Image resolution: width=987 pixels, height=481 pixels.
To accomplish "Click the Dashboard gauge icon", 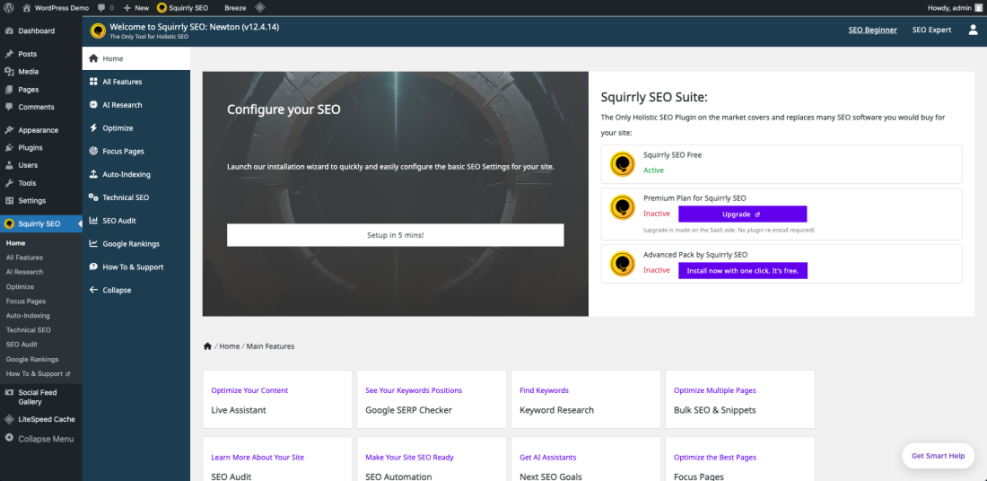I will (x=9, y=31).
